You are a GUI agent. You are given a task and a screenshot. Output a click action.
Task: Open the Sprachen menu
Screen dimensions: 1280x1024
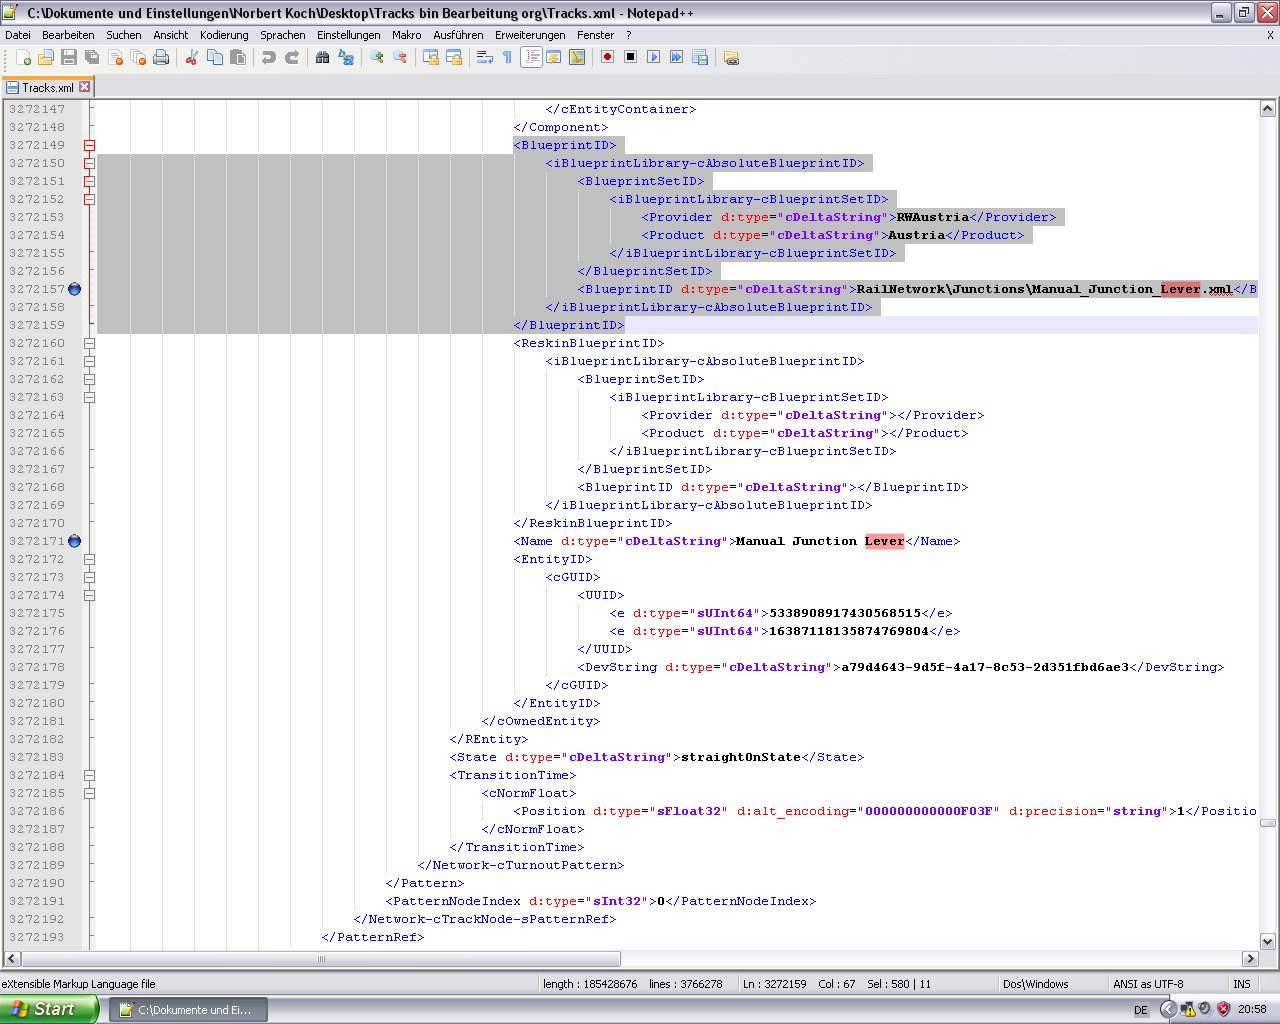[282, 35]
